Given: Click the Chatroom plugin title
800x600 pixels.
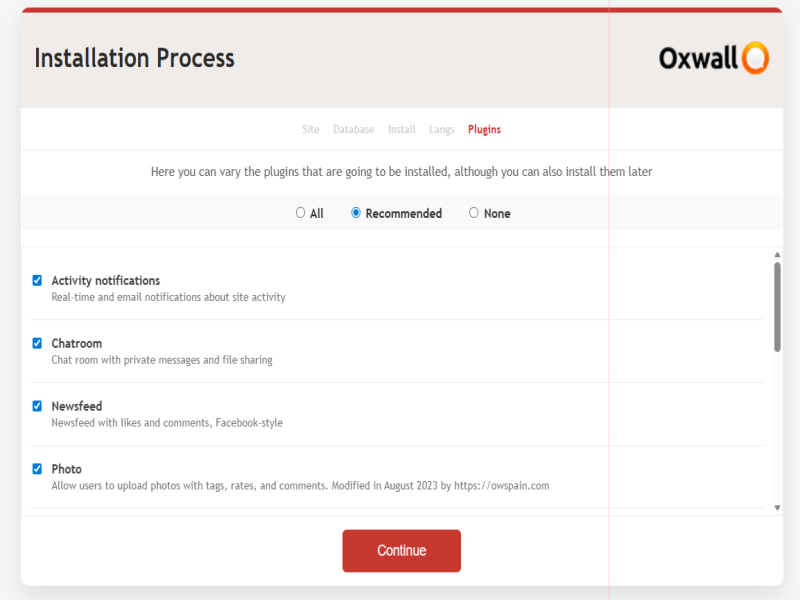Looking at the screenshot, I should tap(77, 343).
